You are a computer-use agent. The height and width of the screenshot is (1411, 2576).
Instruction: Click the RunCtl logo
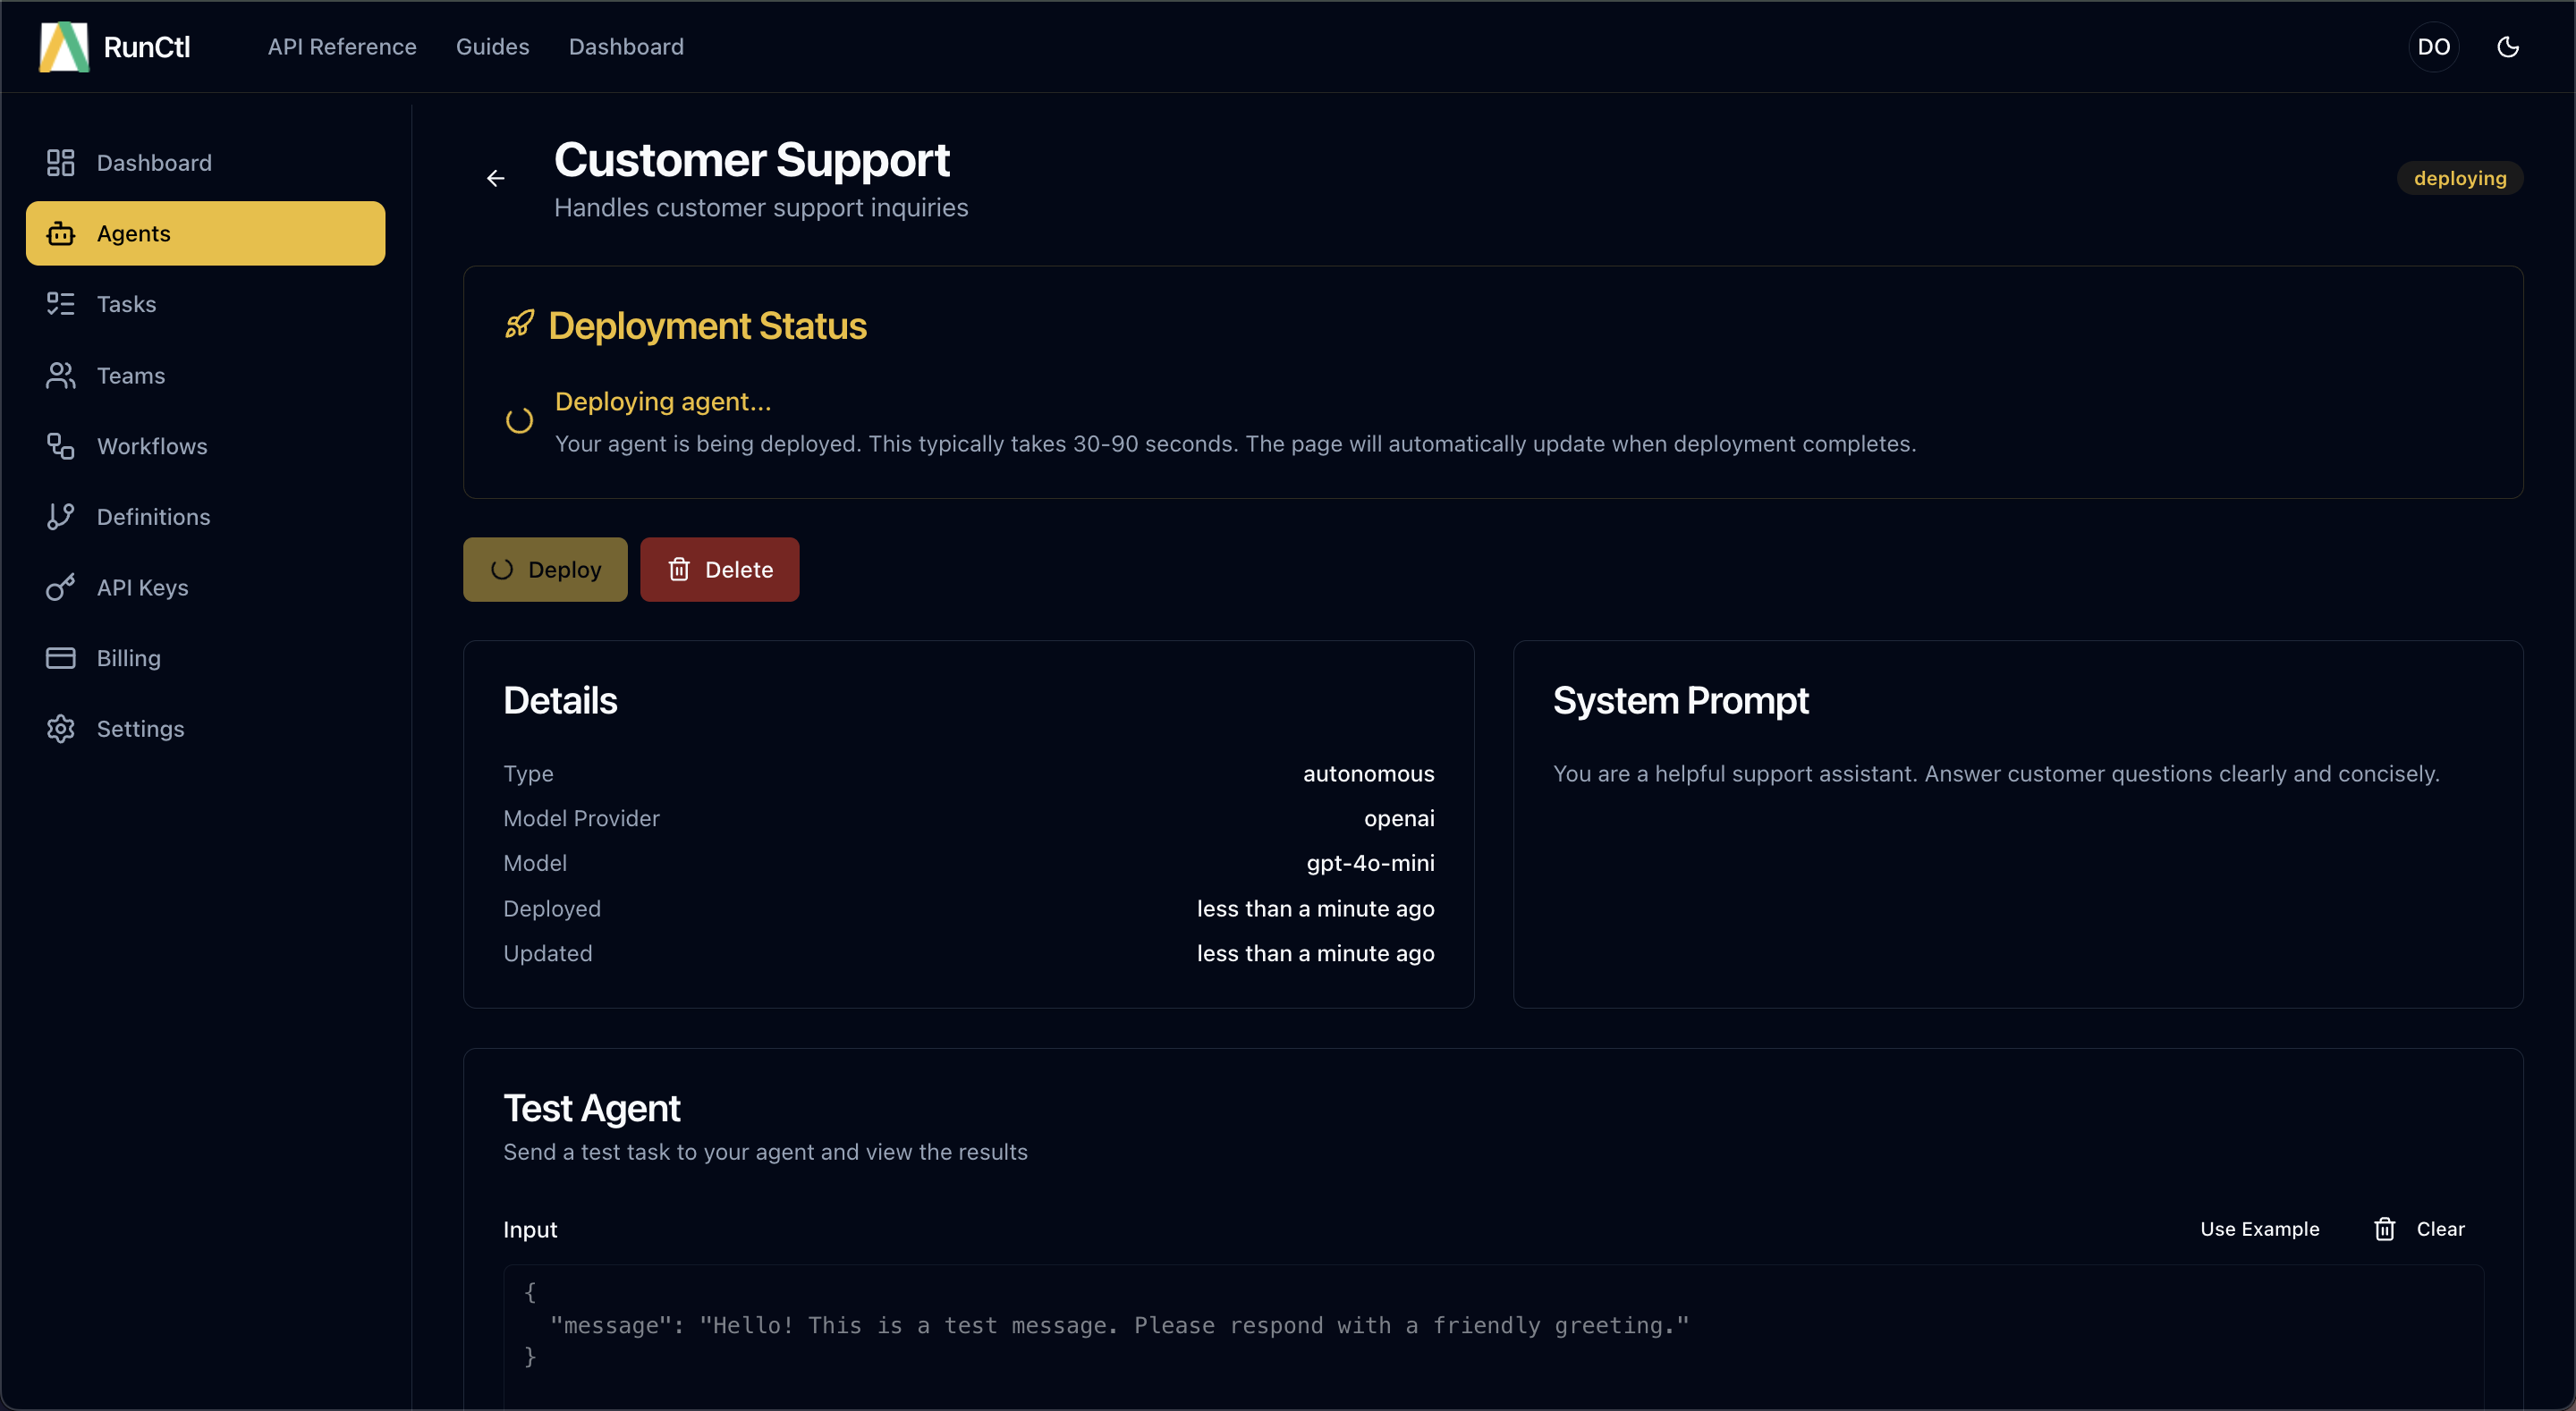(x=114, y=46)
